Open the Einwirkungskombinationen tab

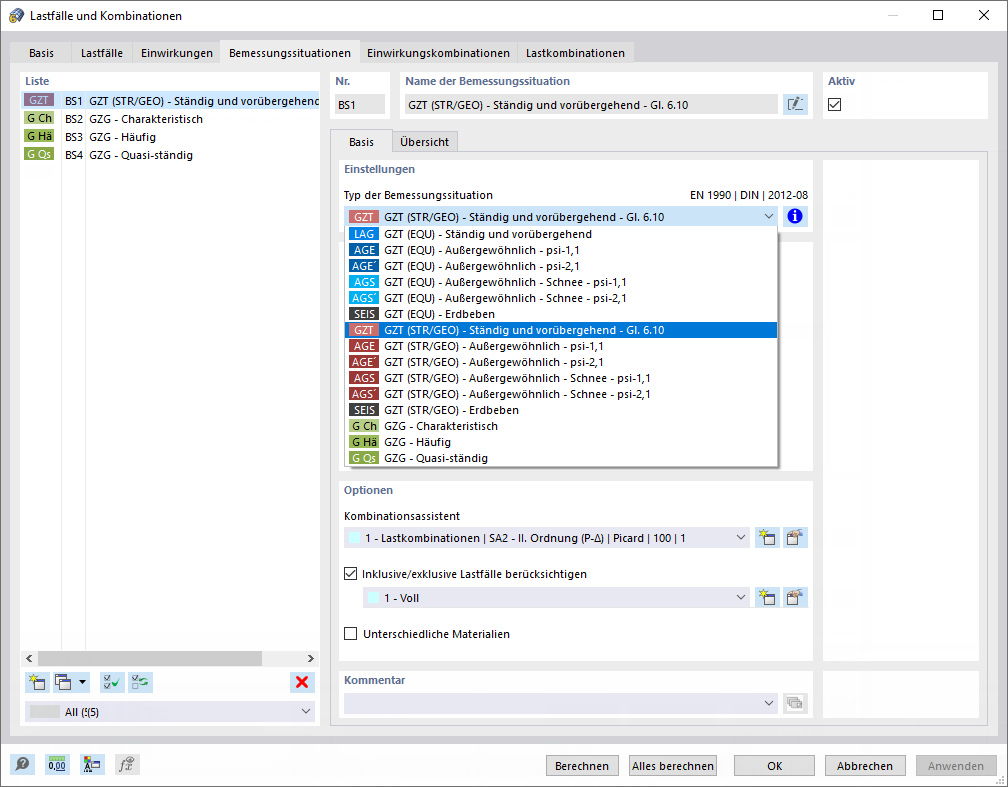point(438,53)
